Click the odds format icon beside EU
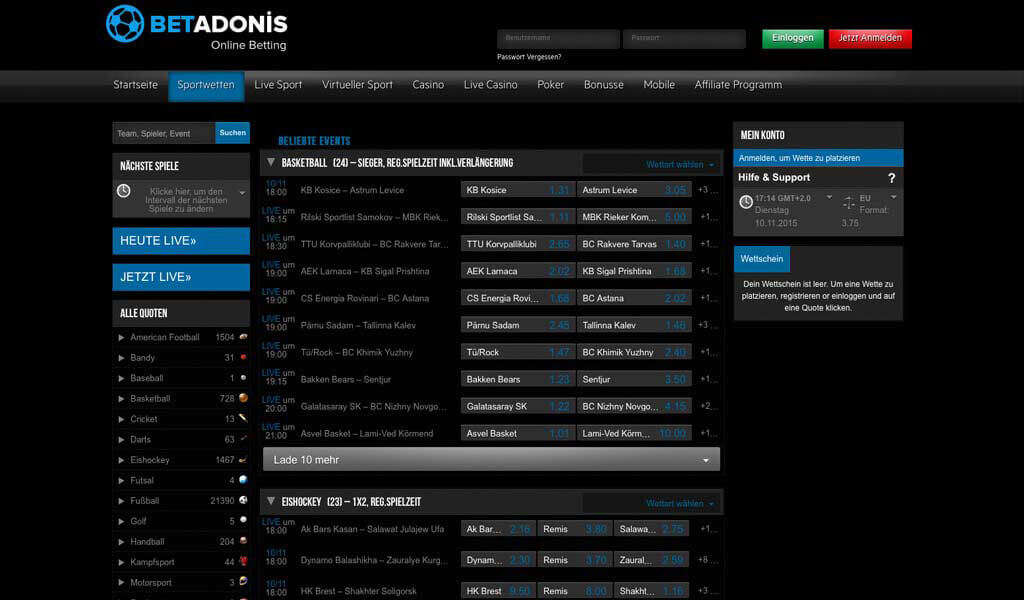The height and width of the screenshot is (600, 1024). click(848, 202)
